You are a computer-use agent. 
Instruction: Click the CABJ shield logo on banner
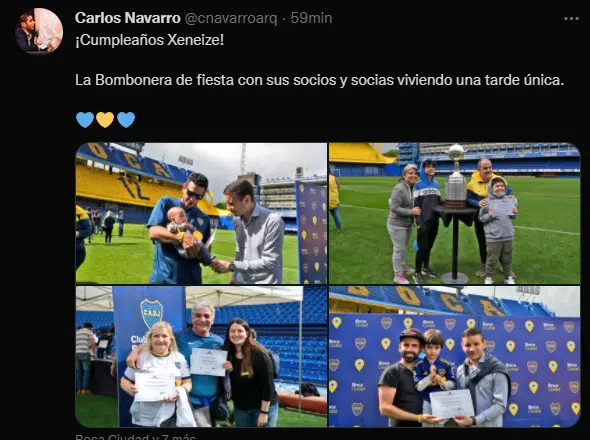click(x=152, y=313)
